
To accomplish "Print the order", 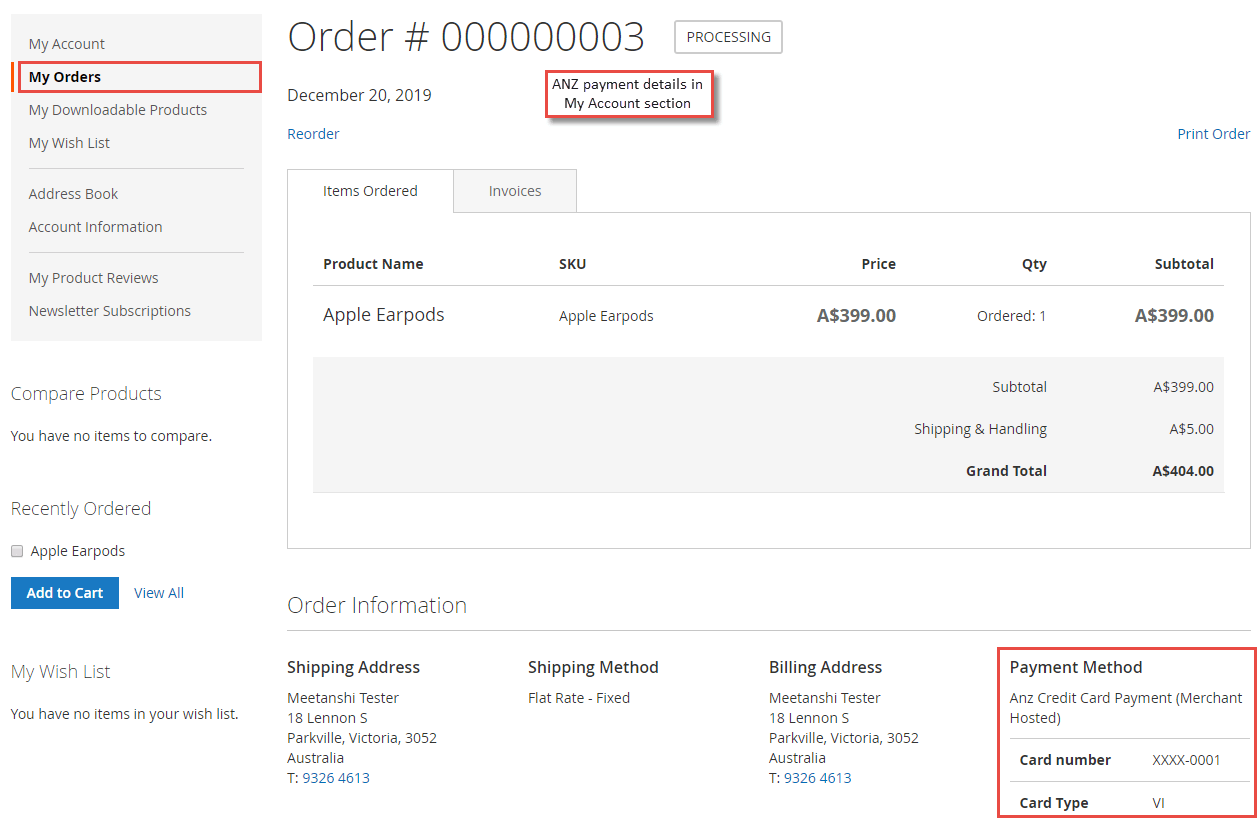I will (1213, 133).
